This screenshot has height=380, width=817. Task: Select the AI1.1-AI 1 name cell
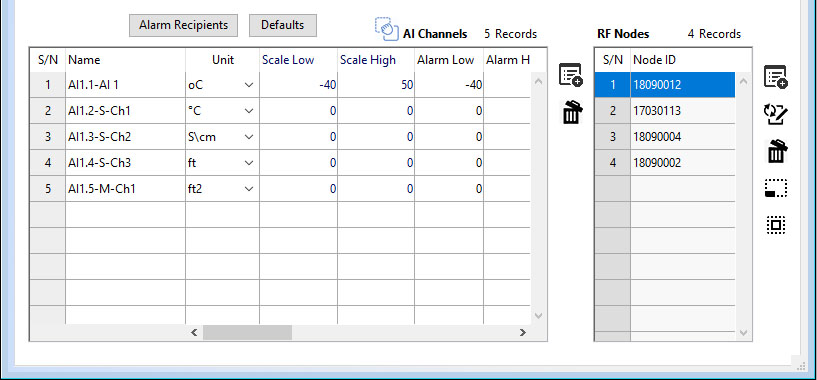125,84
